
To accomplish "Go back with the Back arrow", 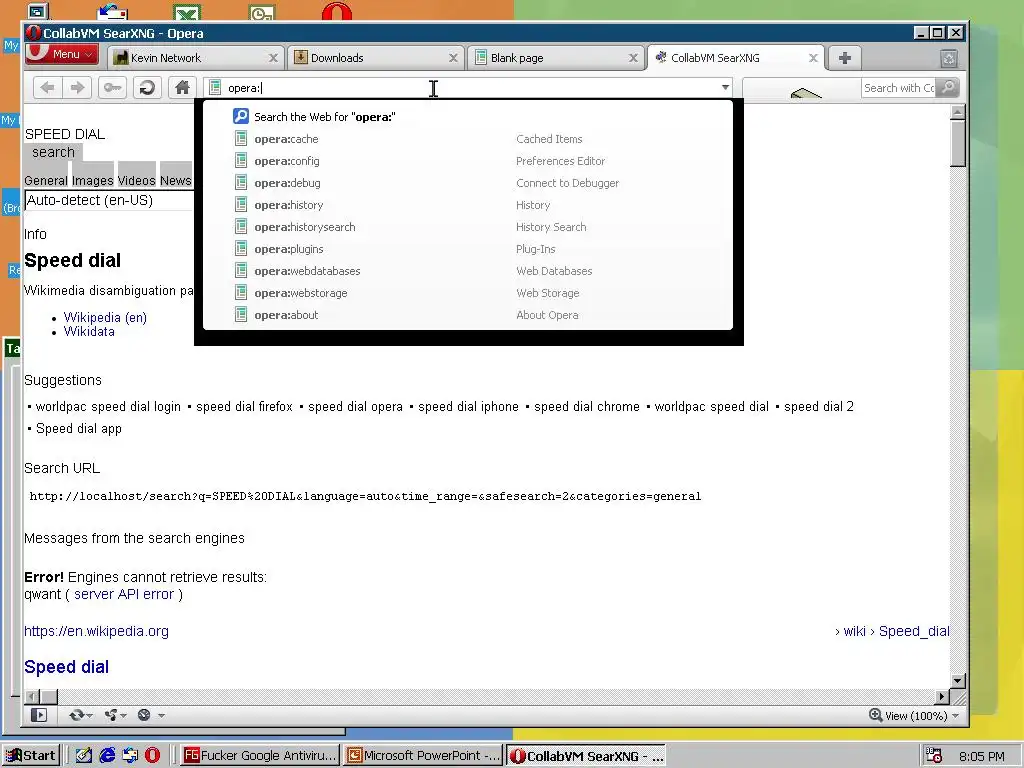I will tap(47, 88).
